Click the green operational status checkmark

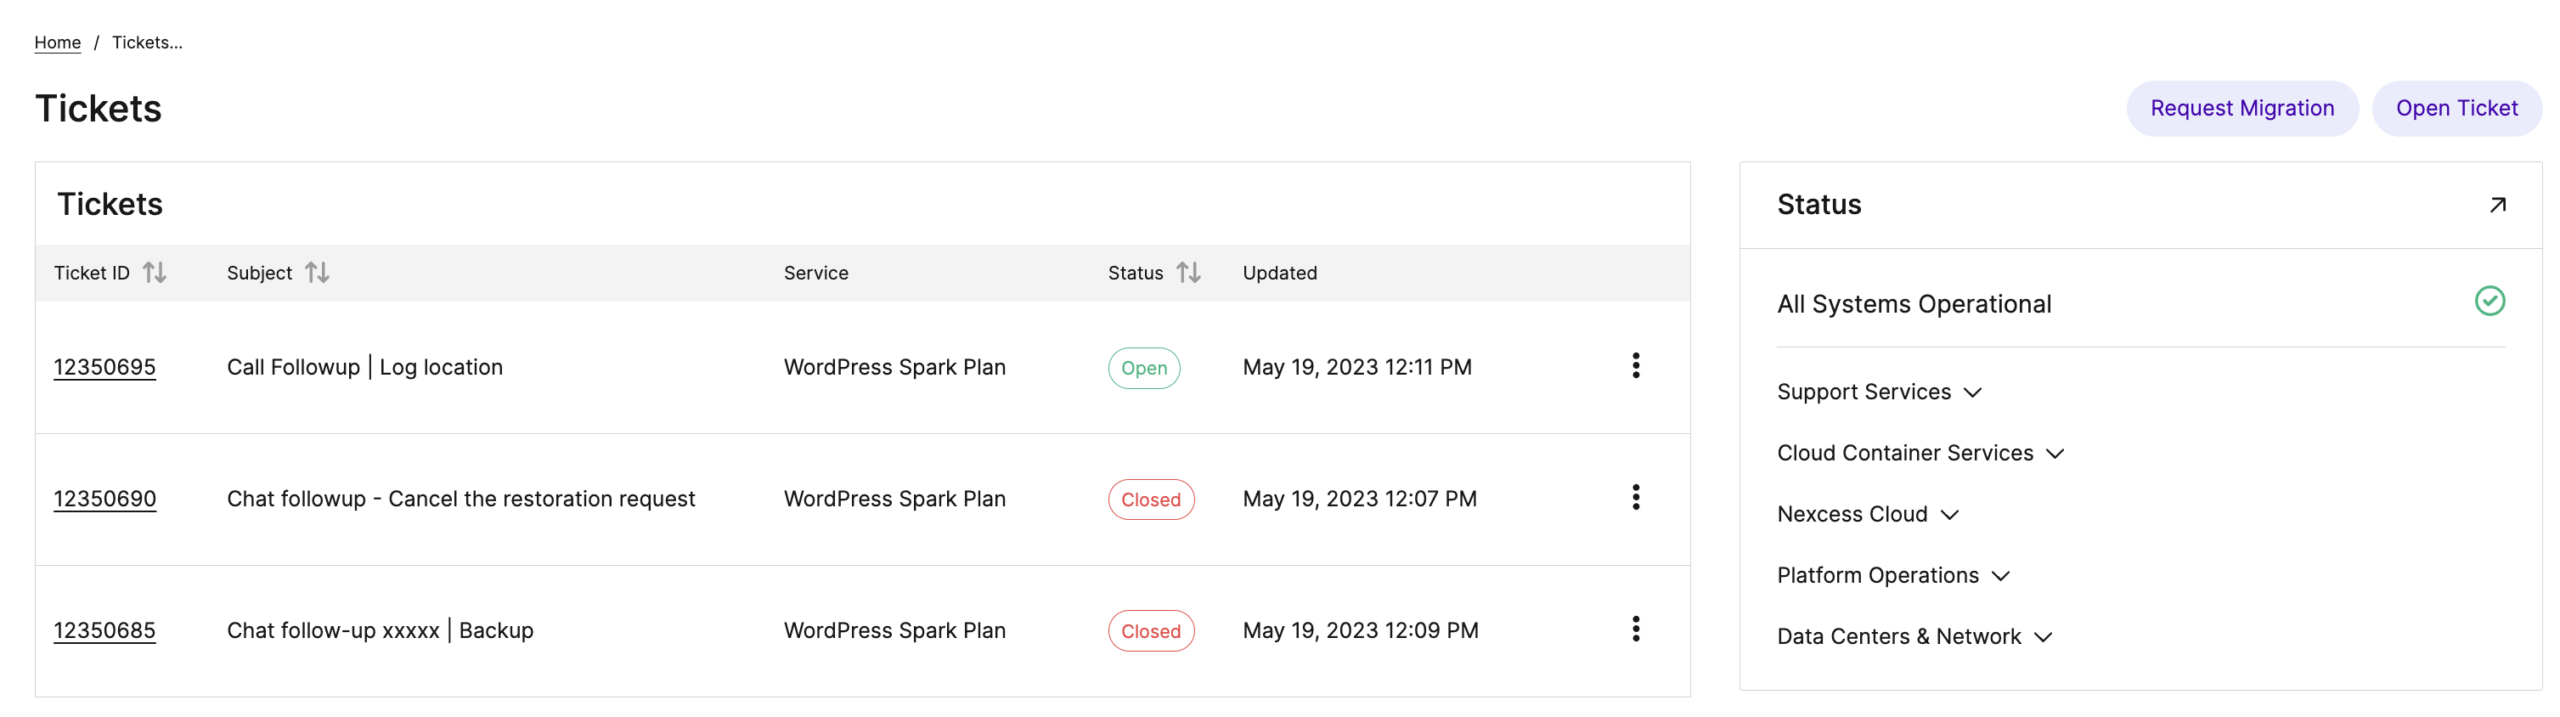pos(2490,301)
